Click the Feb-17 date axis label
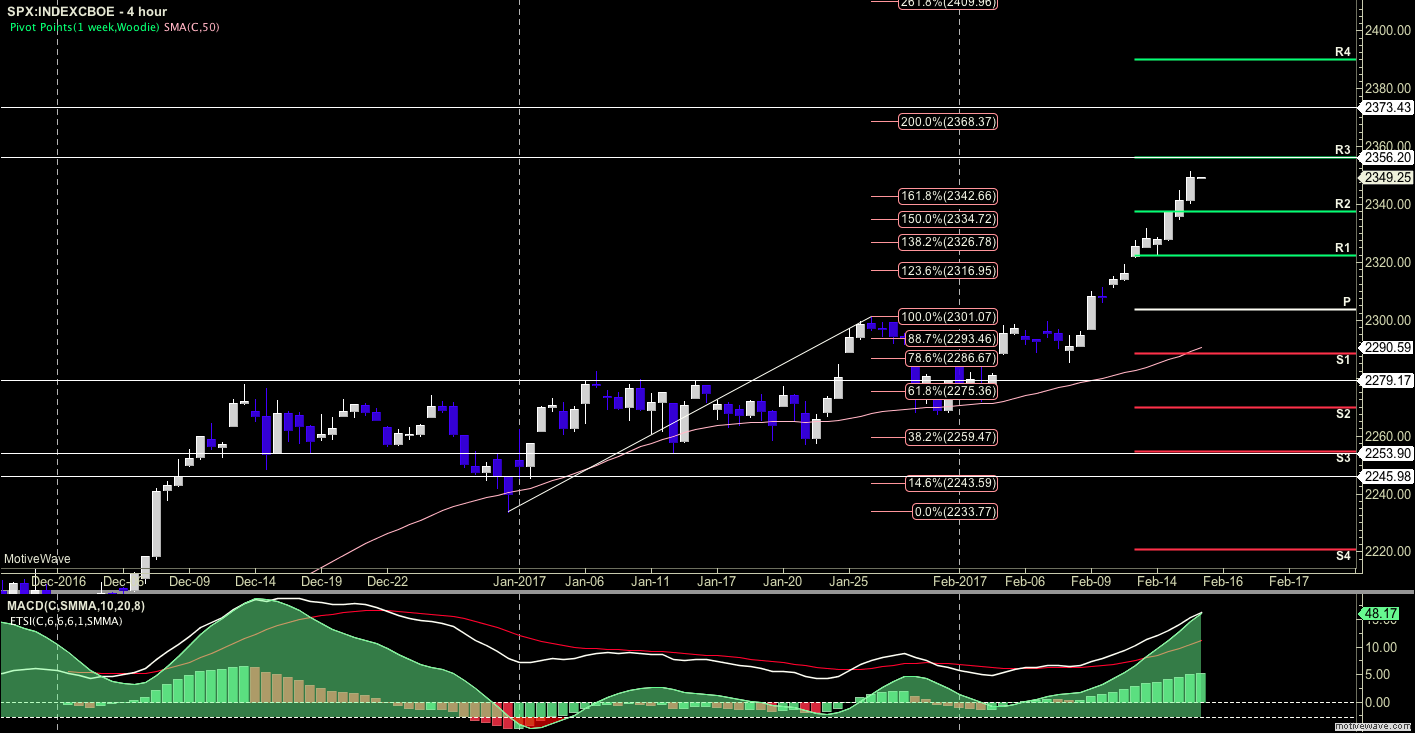The image size is (1416, 734). click(1289, 581)
